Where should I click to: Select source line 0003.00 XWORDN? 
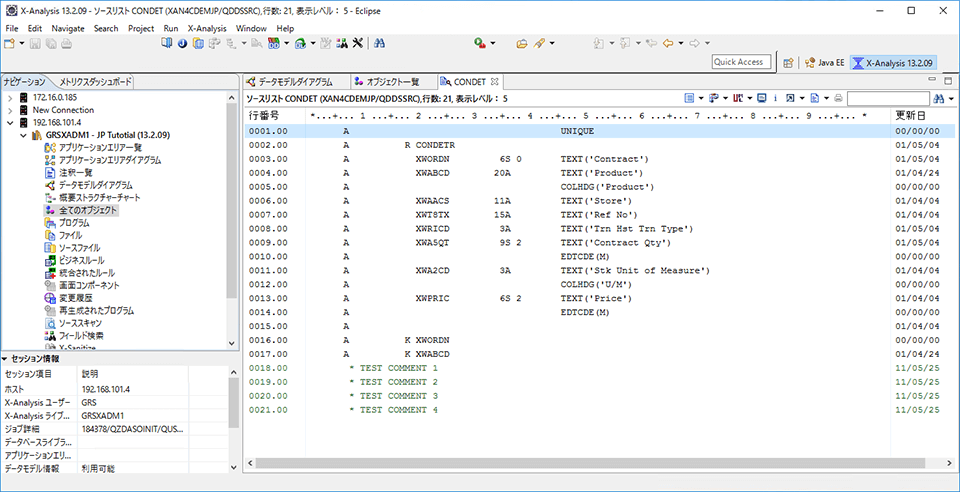click(x=598, y=158)
